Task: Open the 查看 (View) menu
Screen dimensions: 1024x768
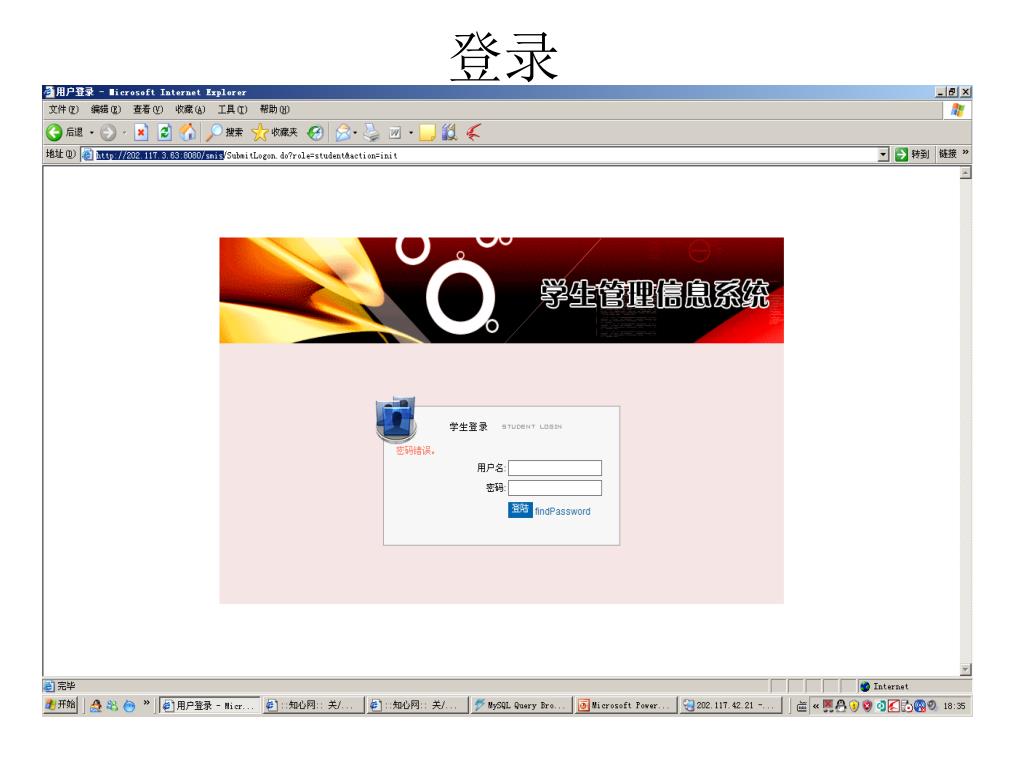Action: coord(148,110)
